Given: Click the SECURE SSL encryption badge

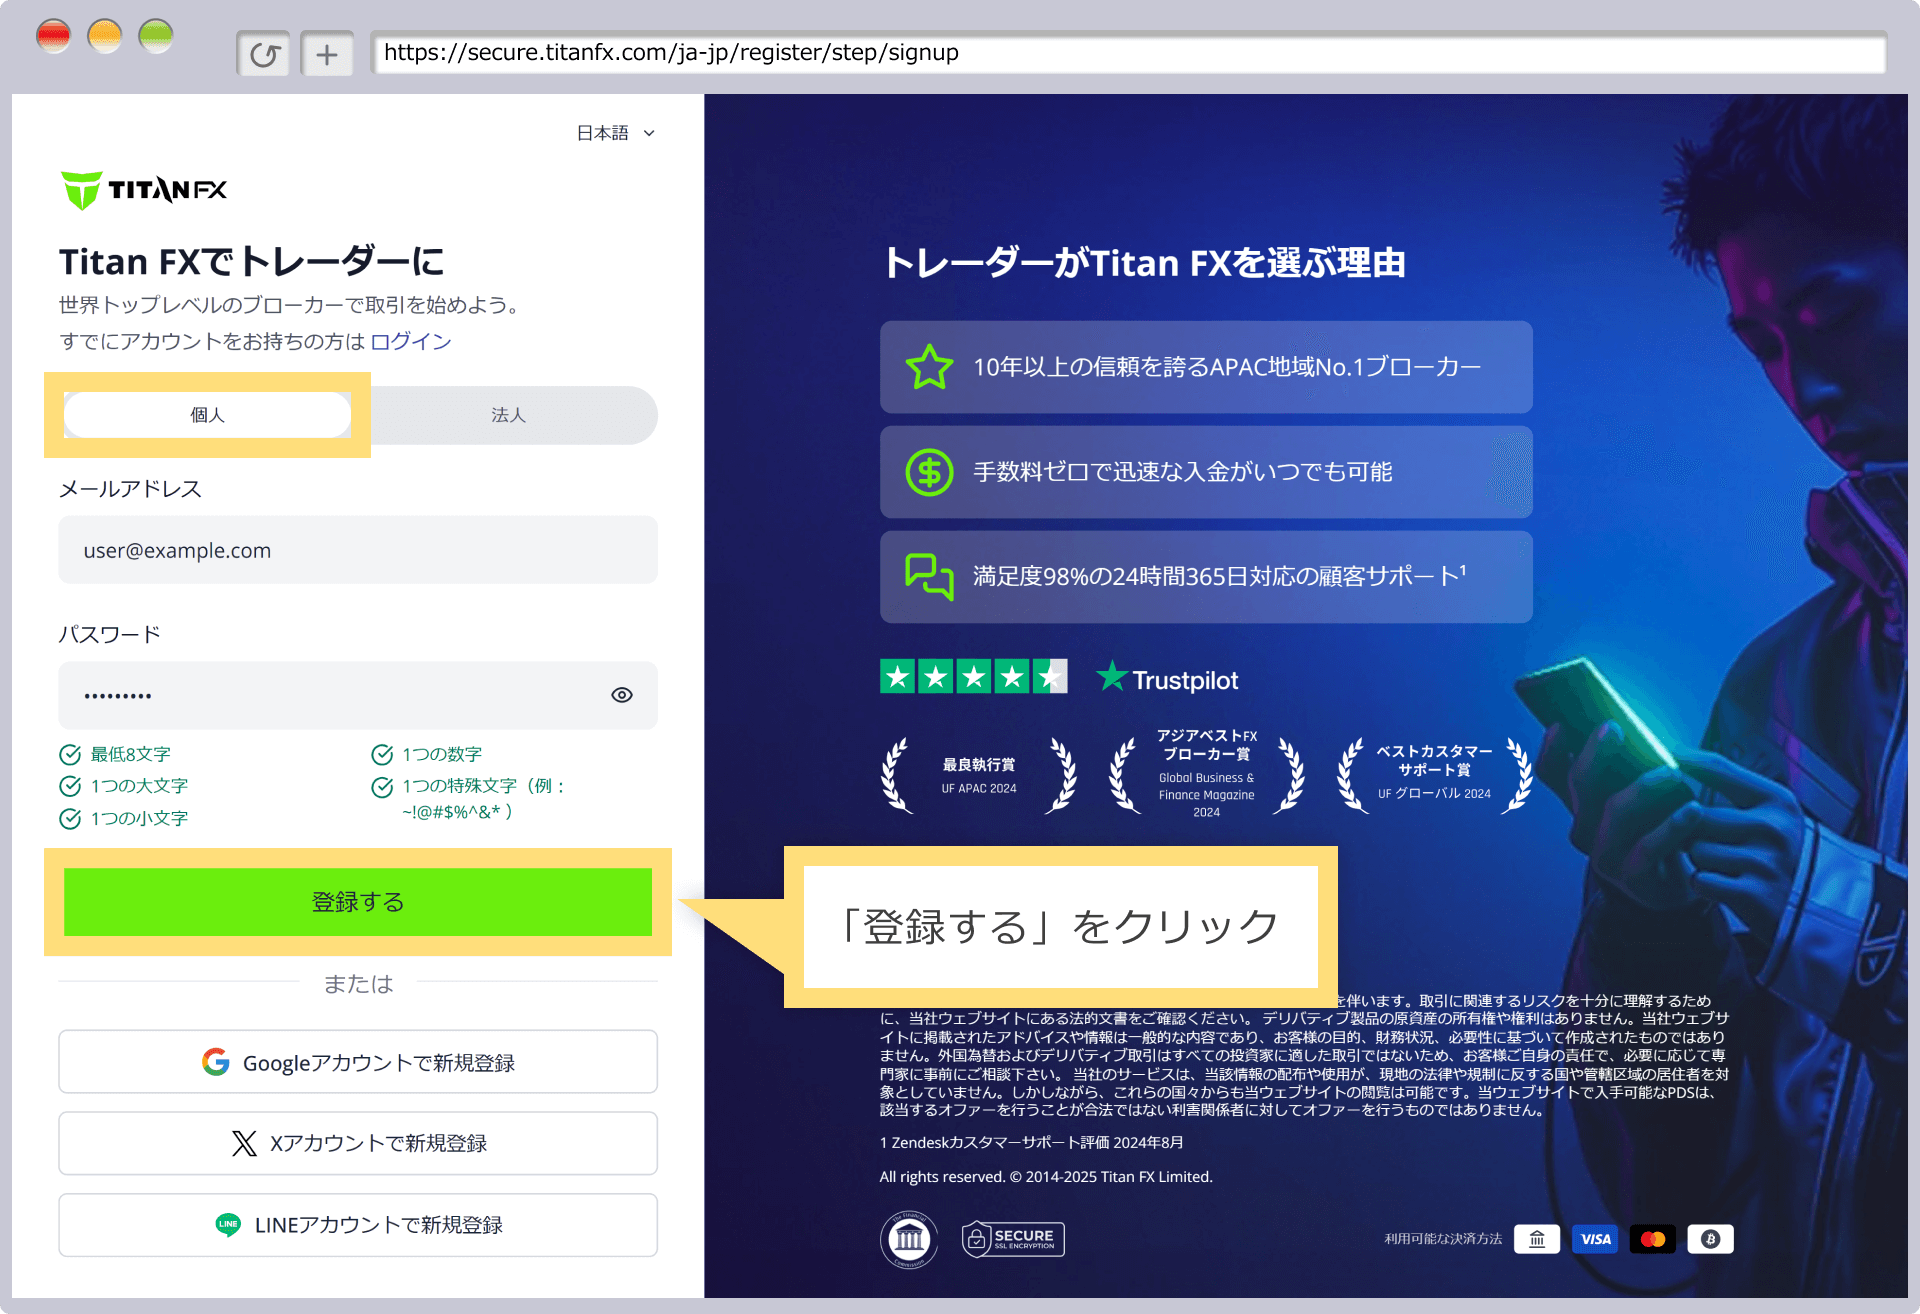Looking at the screenshot, I should click(x=1013, y=1239).
